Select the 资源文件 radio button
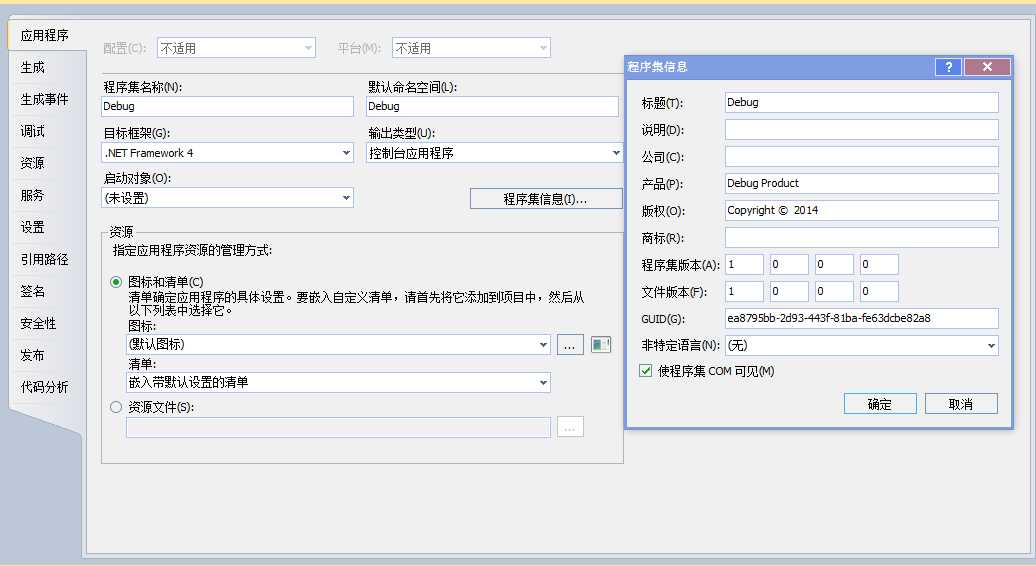Image resolution: width=1036 pixels, height=566 pixels. pyautogui.click(x=116, y=407)
